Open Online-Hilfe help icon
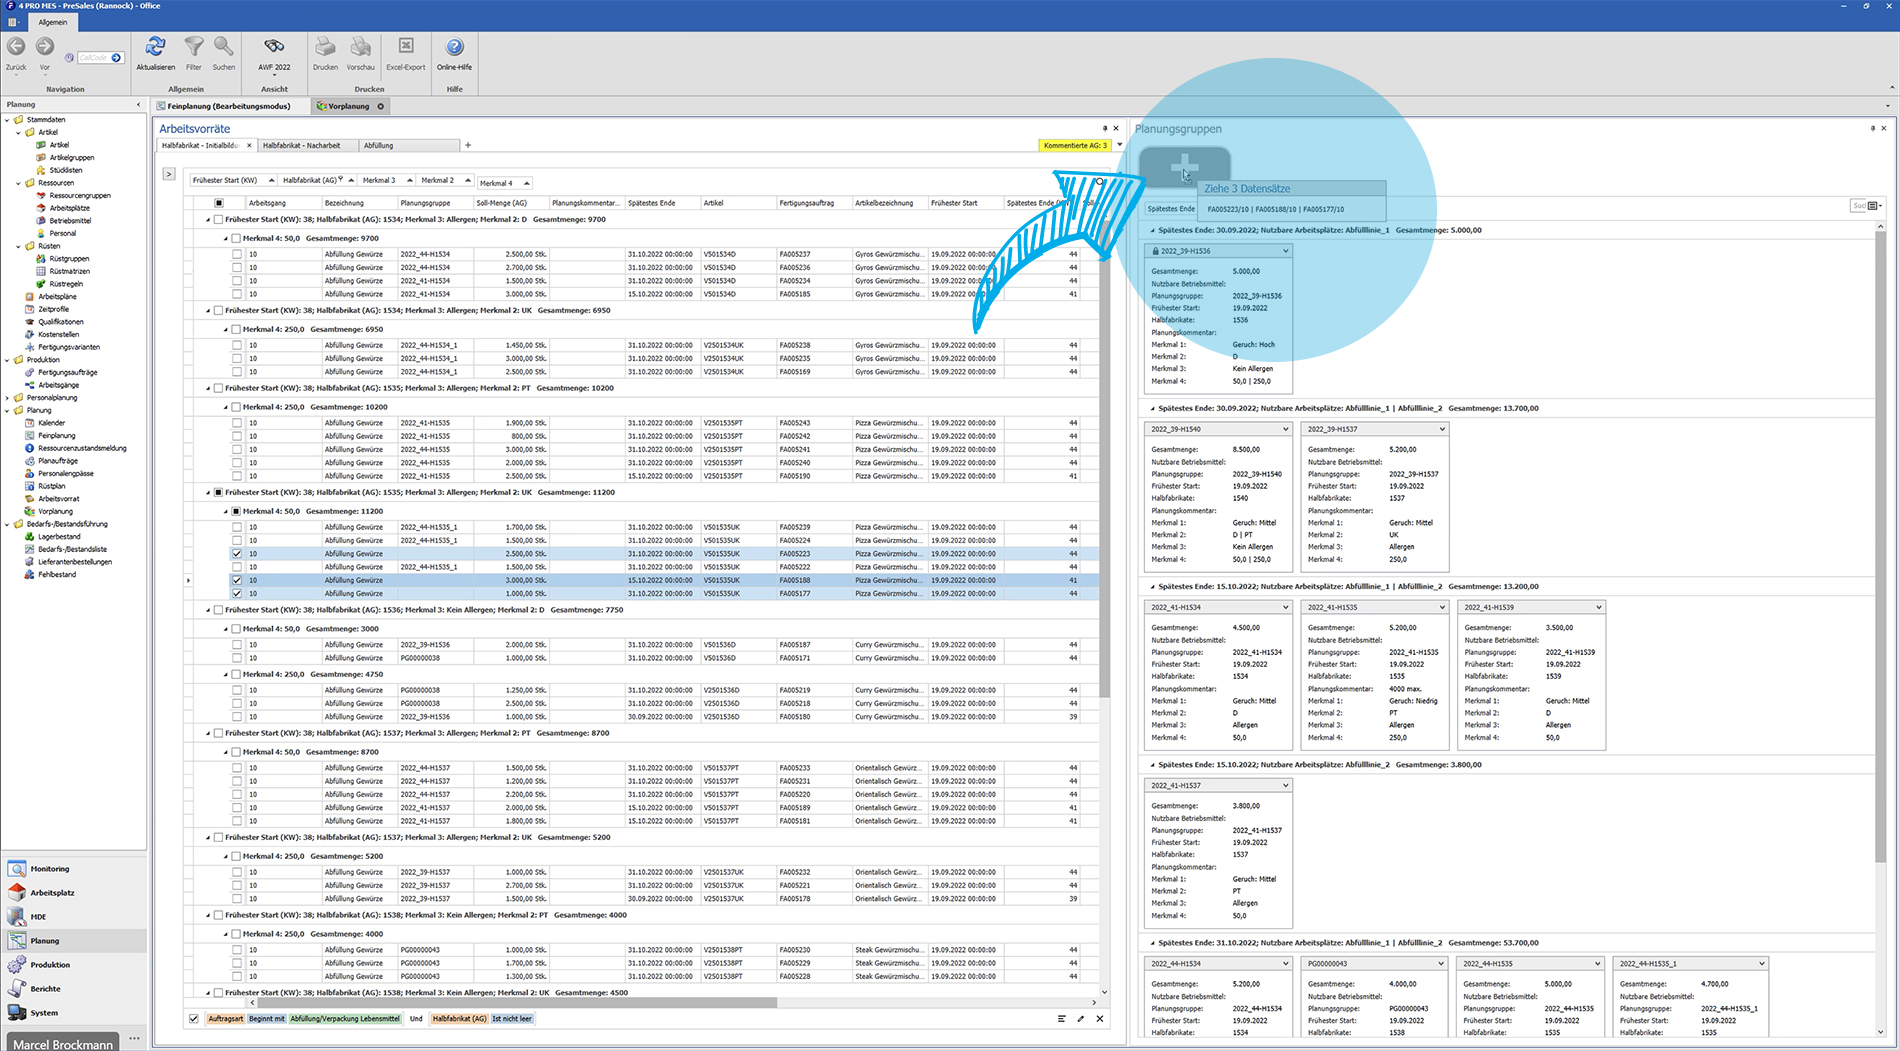Viewport: 1900px width, 1051px height. coord(454,47)
